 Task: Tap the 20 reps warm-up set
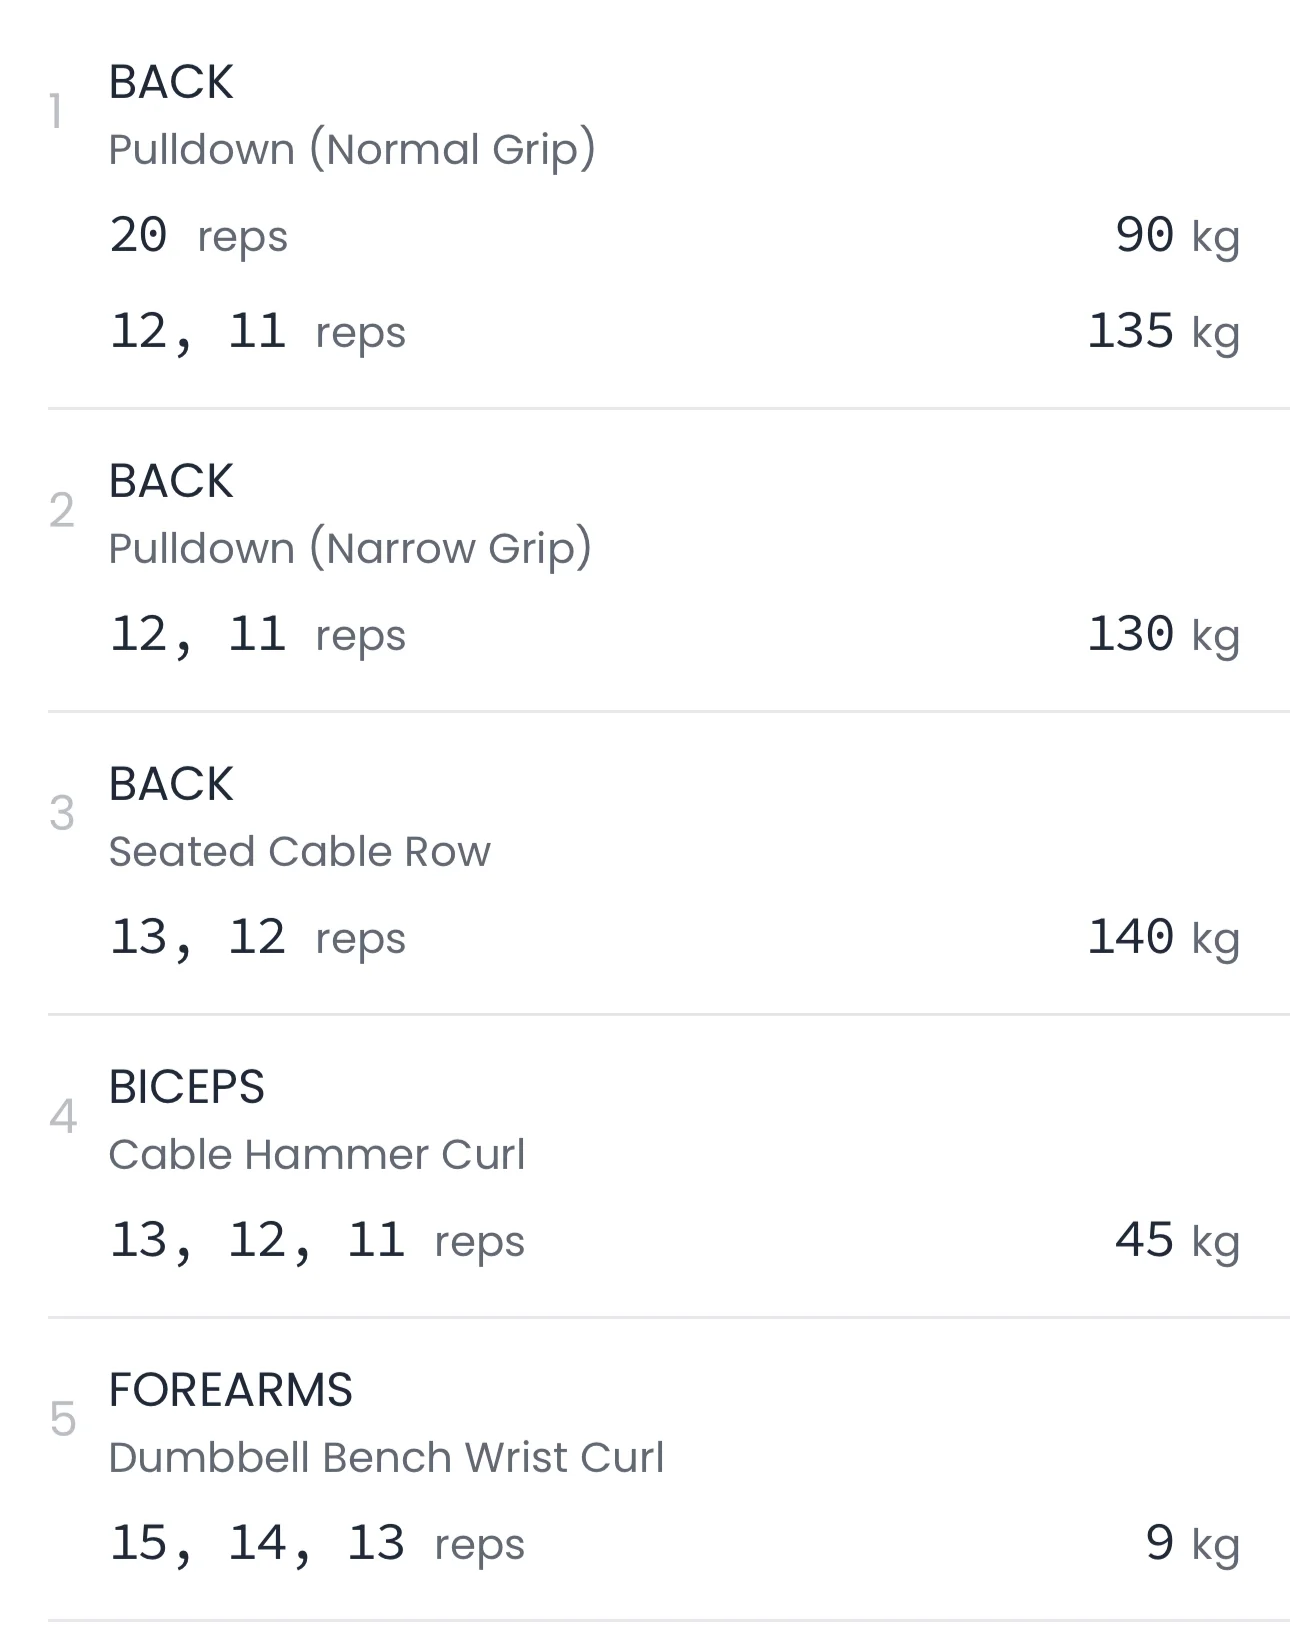click(x=198, y=236)
